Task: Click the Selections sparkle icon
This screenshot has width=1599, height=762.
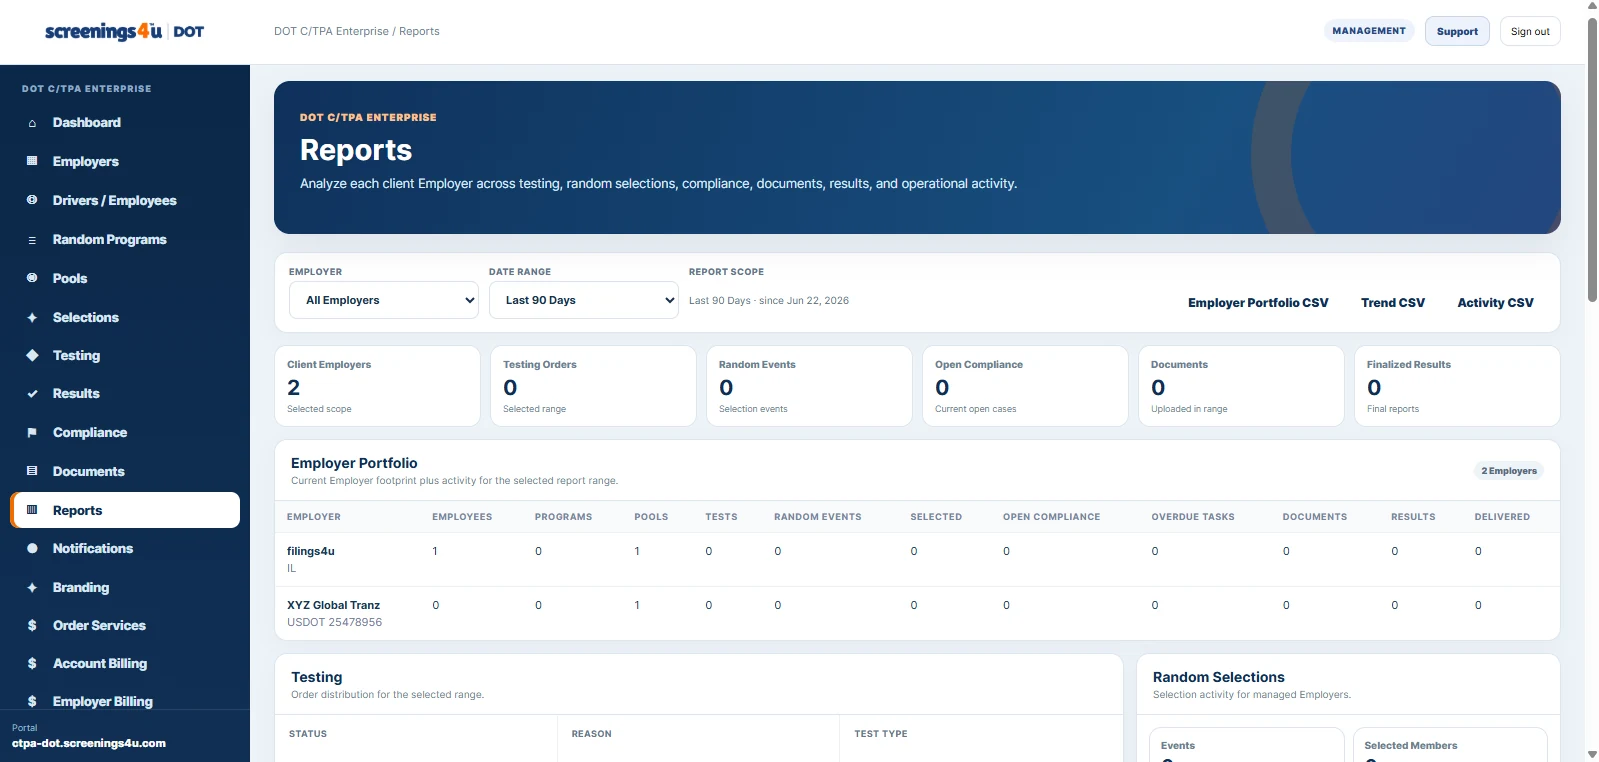Action: tap(32, 317)
